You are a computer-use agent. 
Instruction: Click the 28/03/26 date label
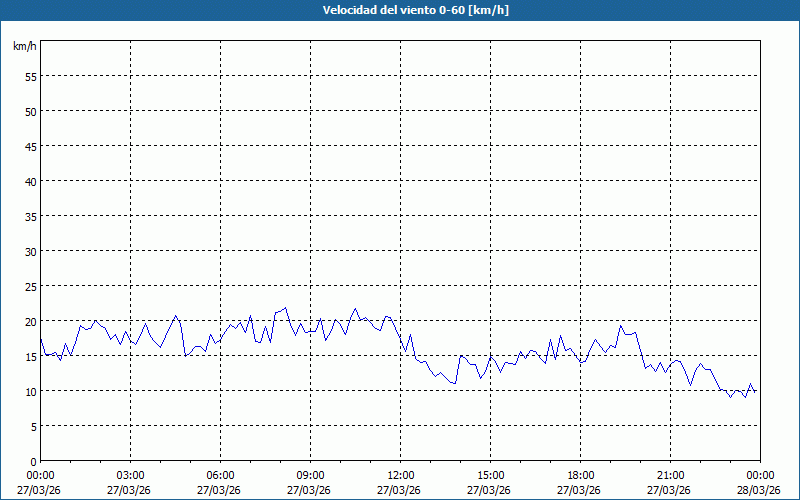[759, 490]
